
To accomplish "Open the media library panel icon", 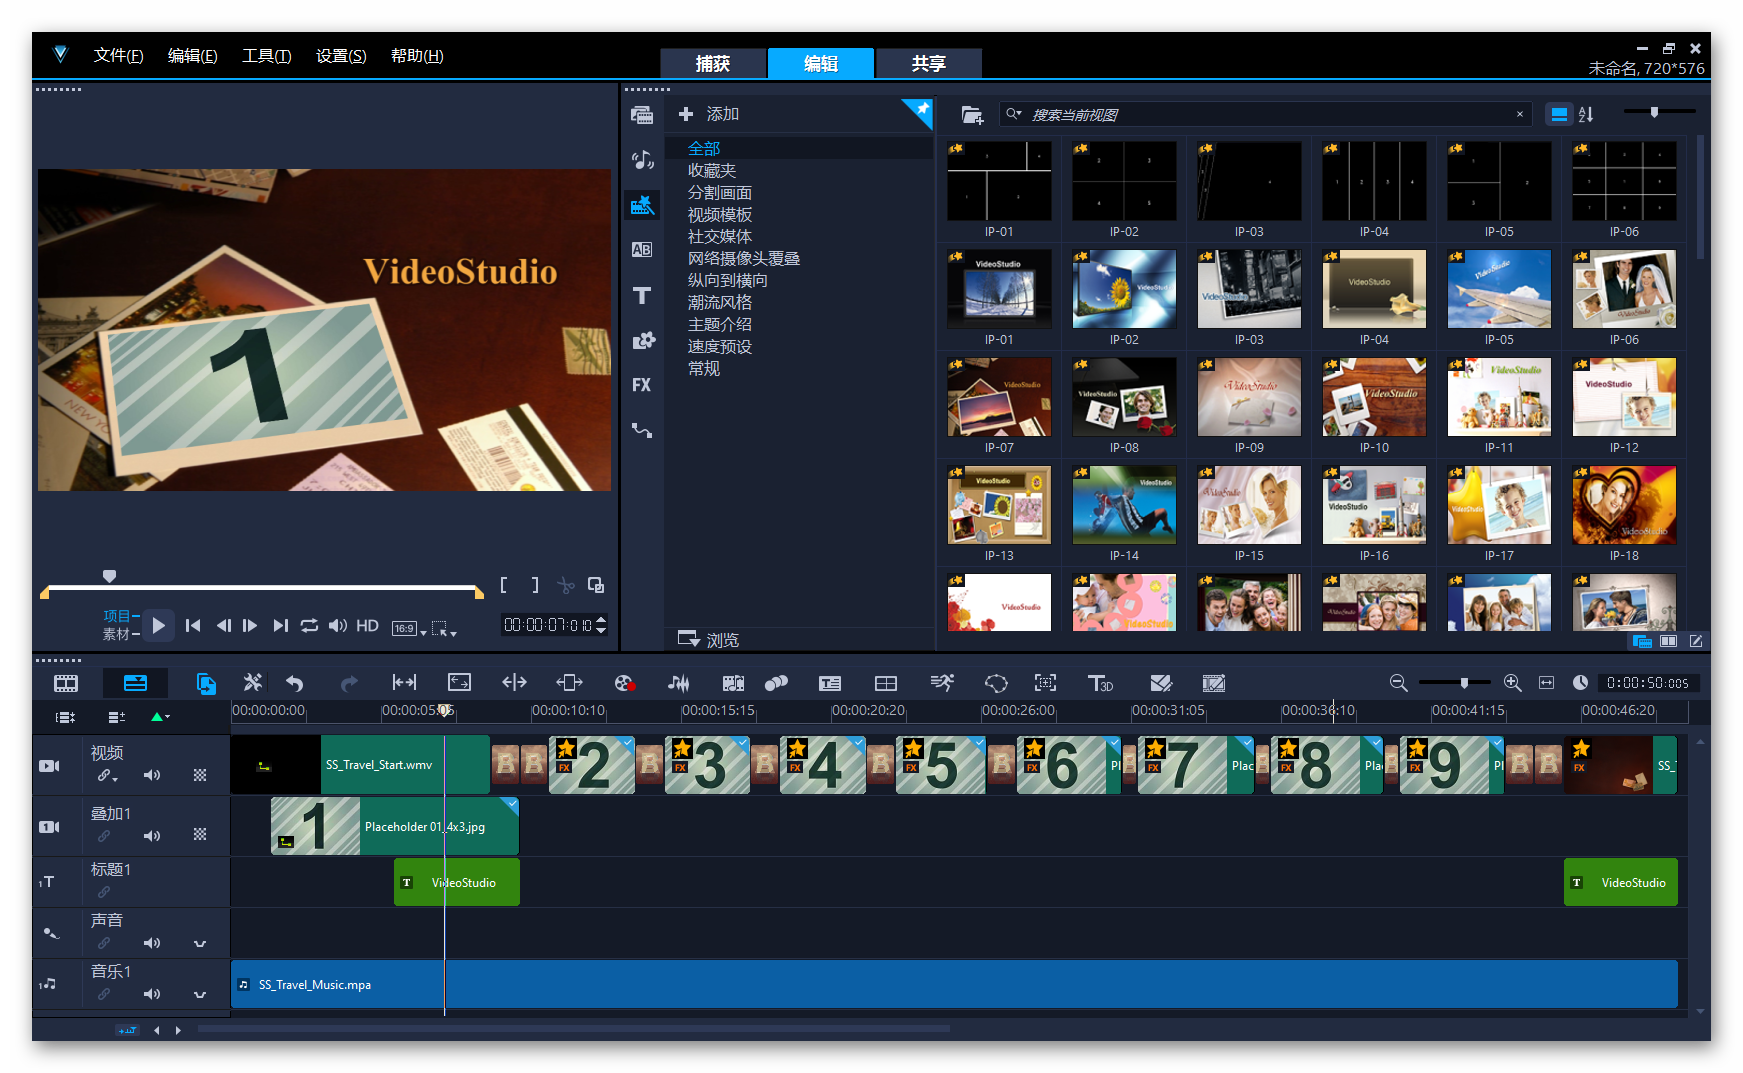I will (642, 115).
